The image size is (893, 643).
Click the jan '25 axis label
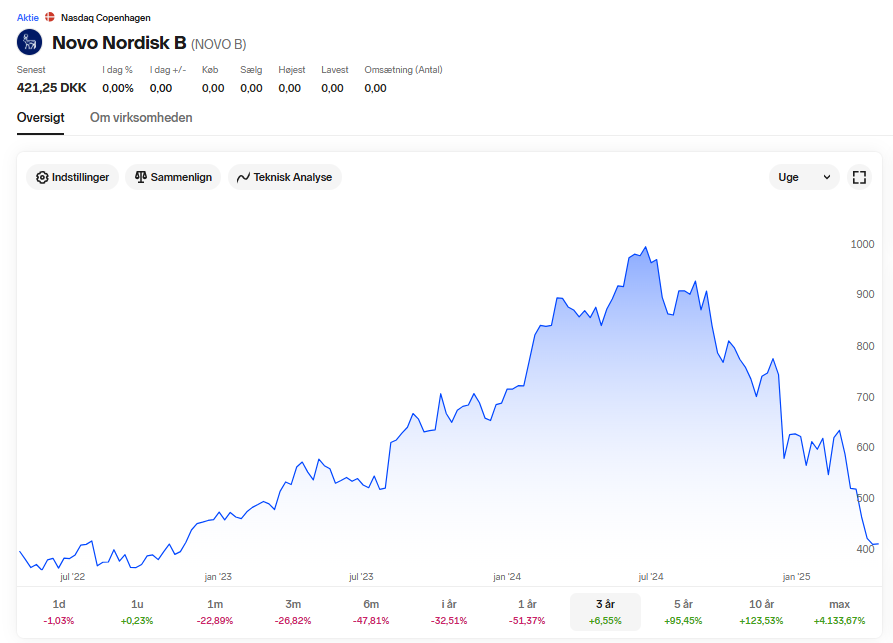click(x=796, y=576)
